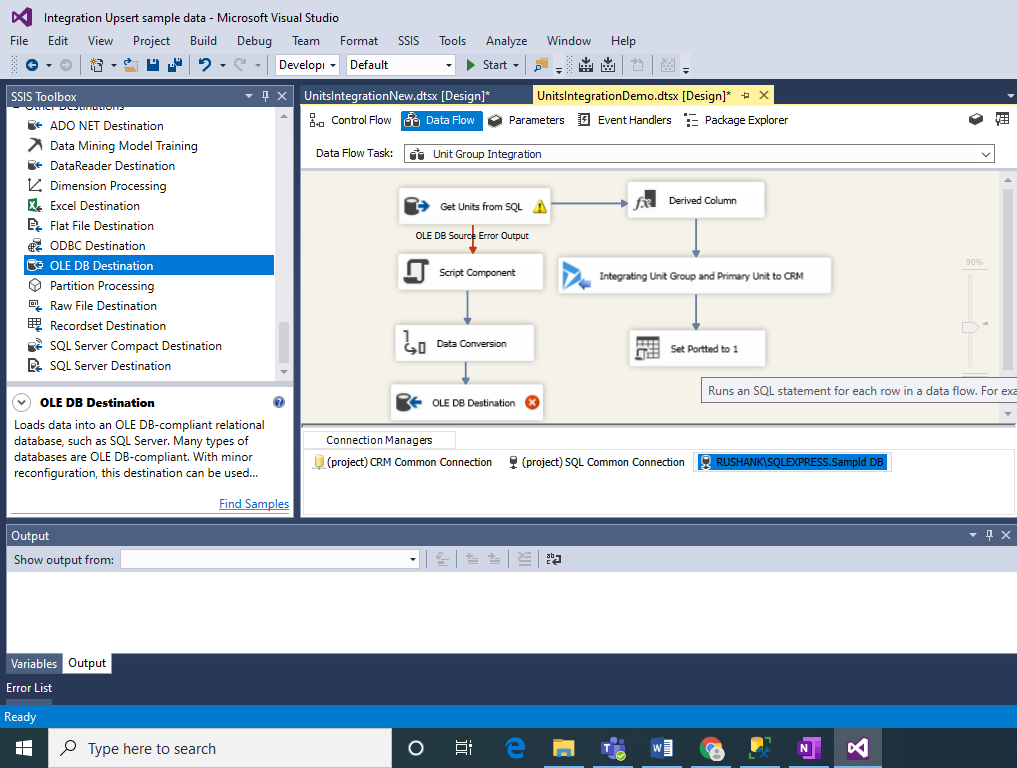Click the Start debugging button
This screenshot has width=1017, height=768.
click(487, 65)
